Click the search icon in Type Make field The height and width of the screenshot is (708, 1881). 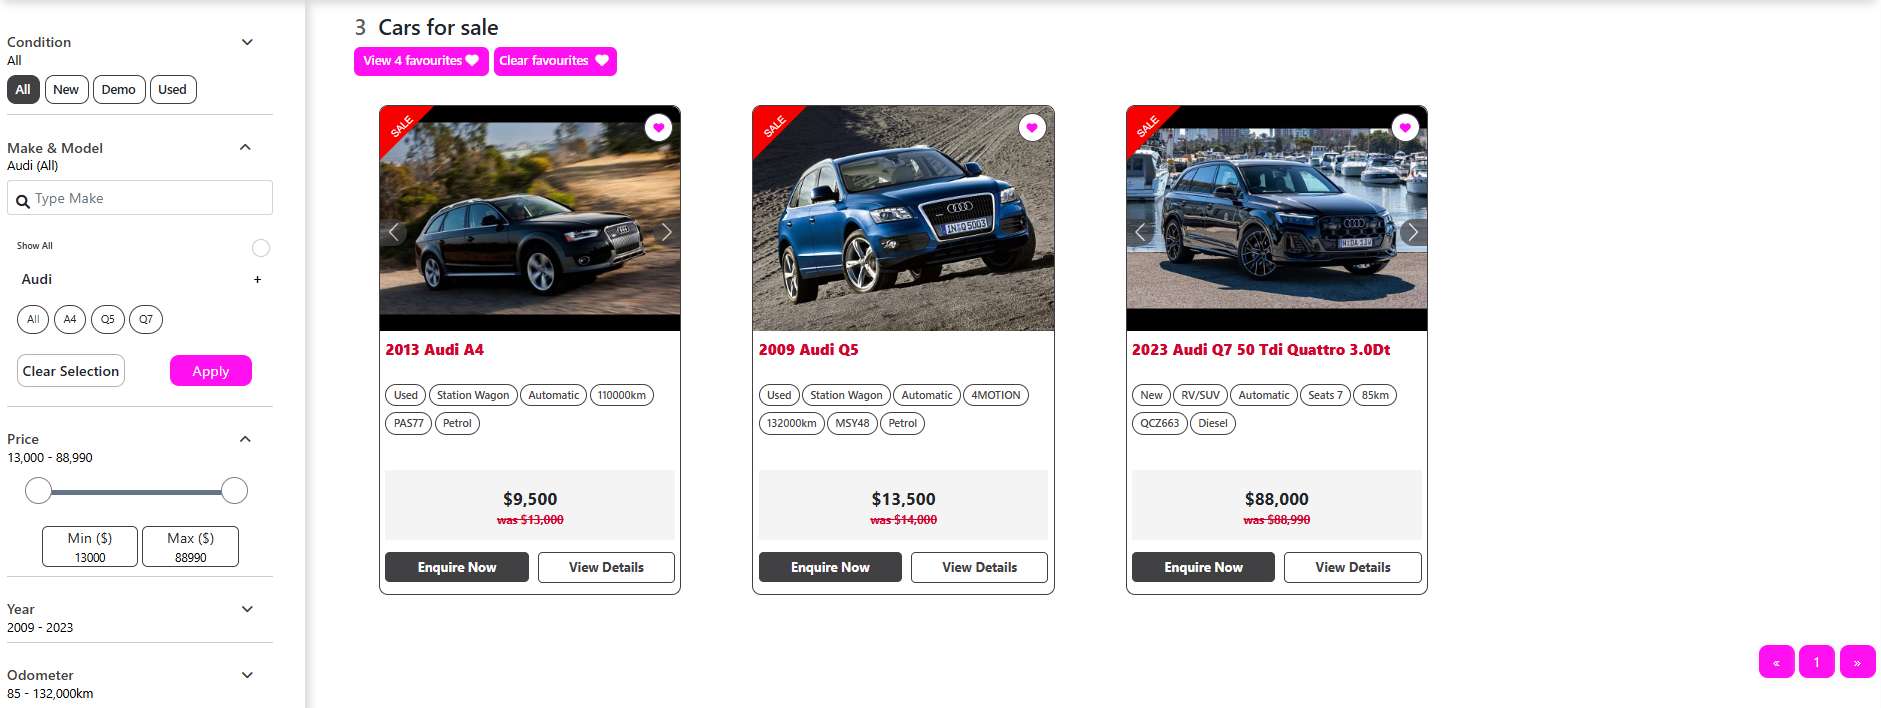(22, 201)
